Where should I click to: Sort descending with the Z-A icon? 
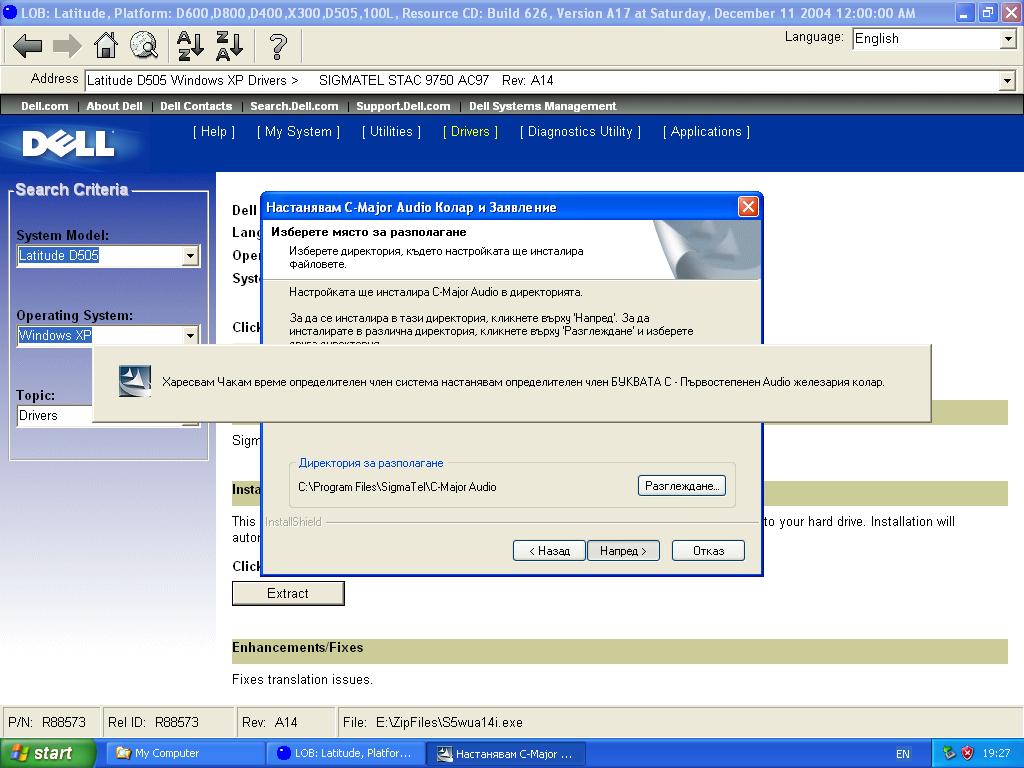pos(229,46)
